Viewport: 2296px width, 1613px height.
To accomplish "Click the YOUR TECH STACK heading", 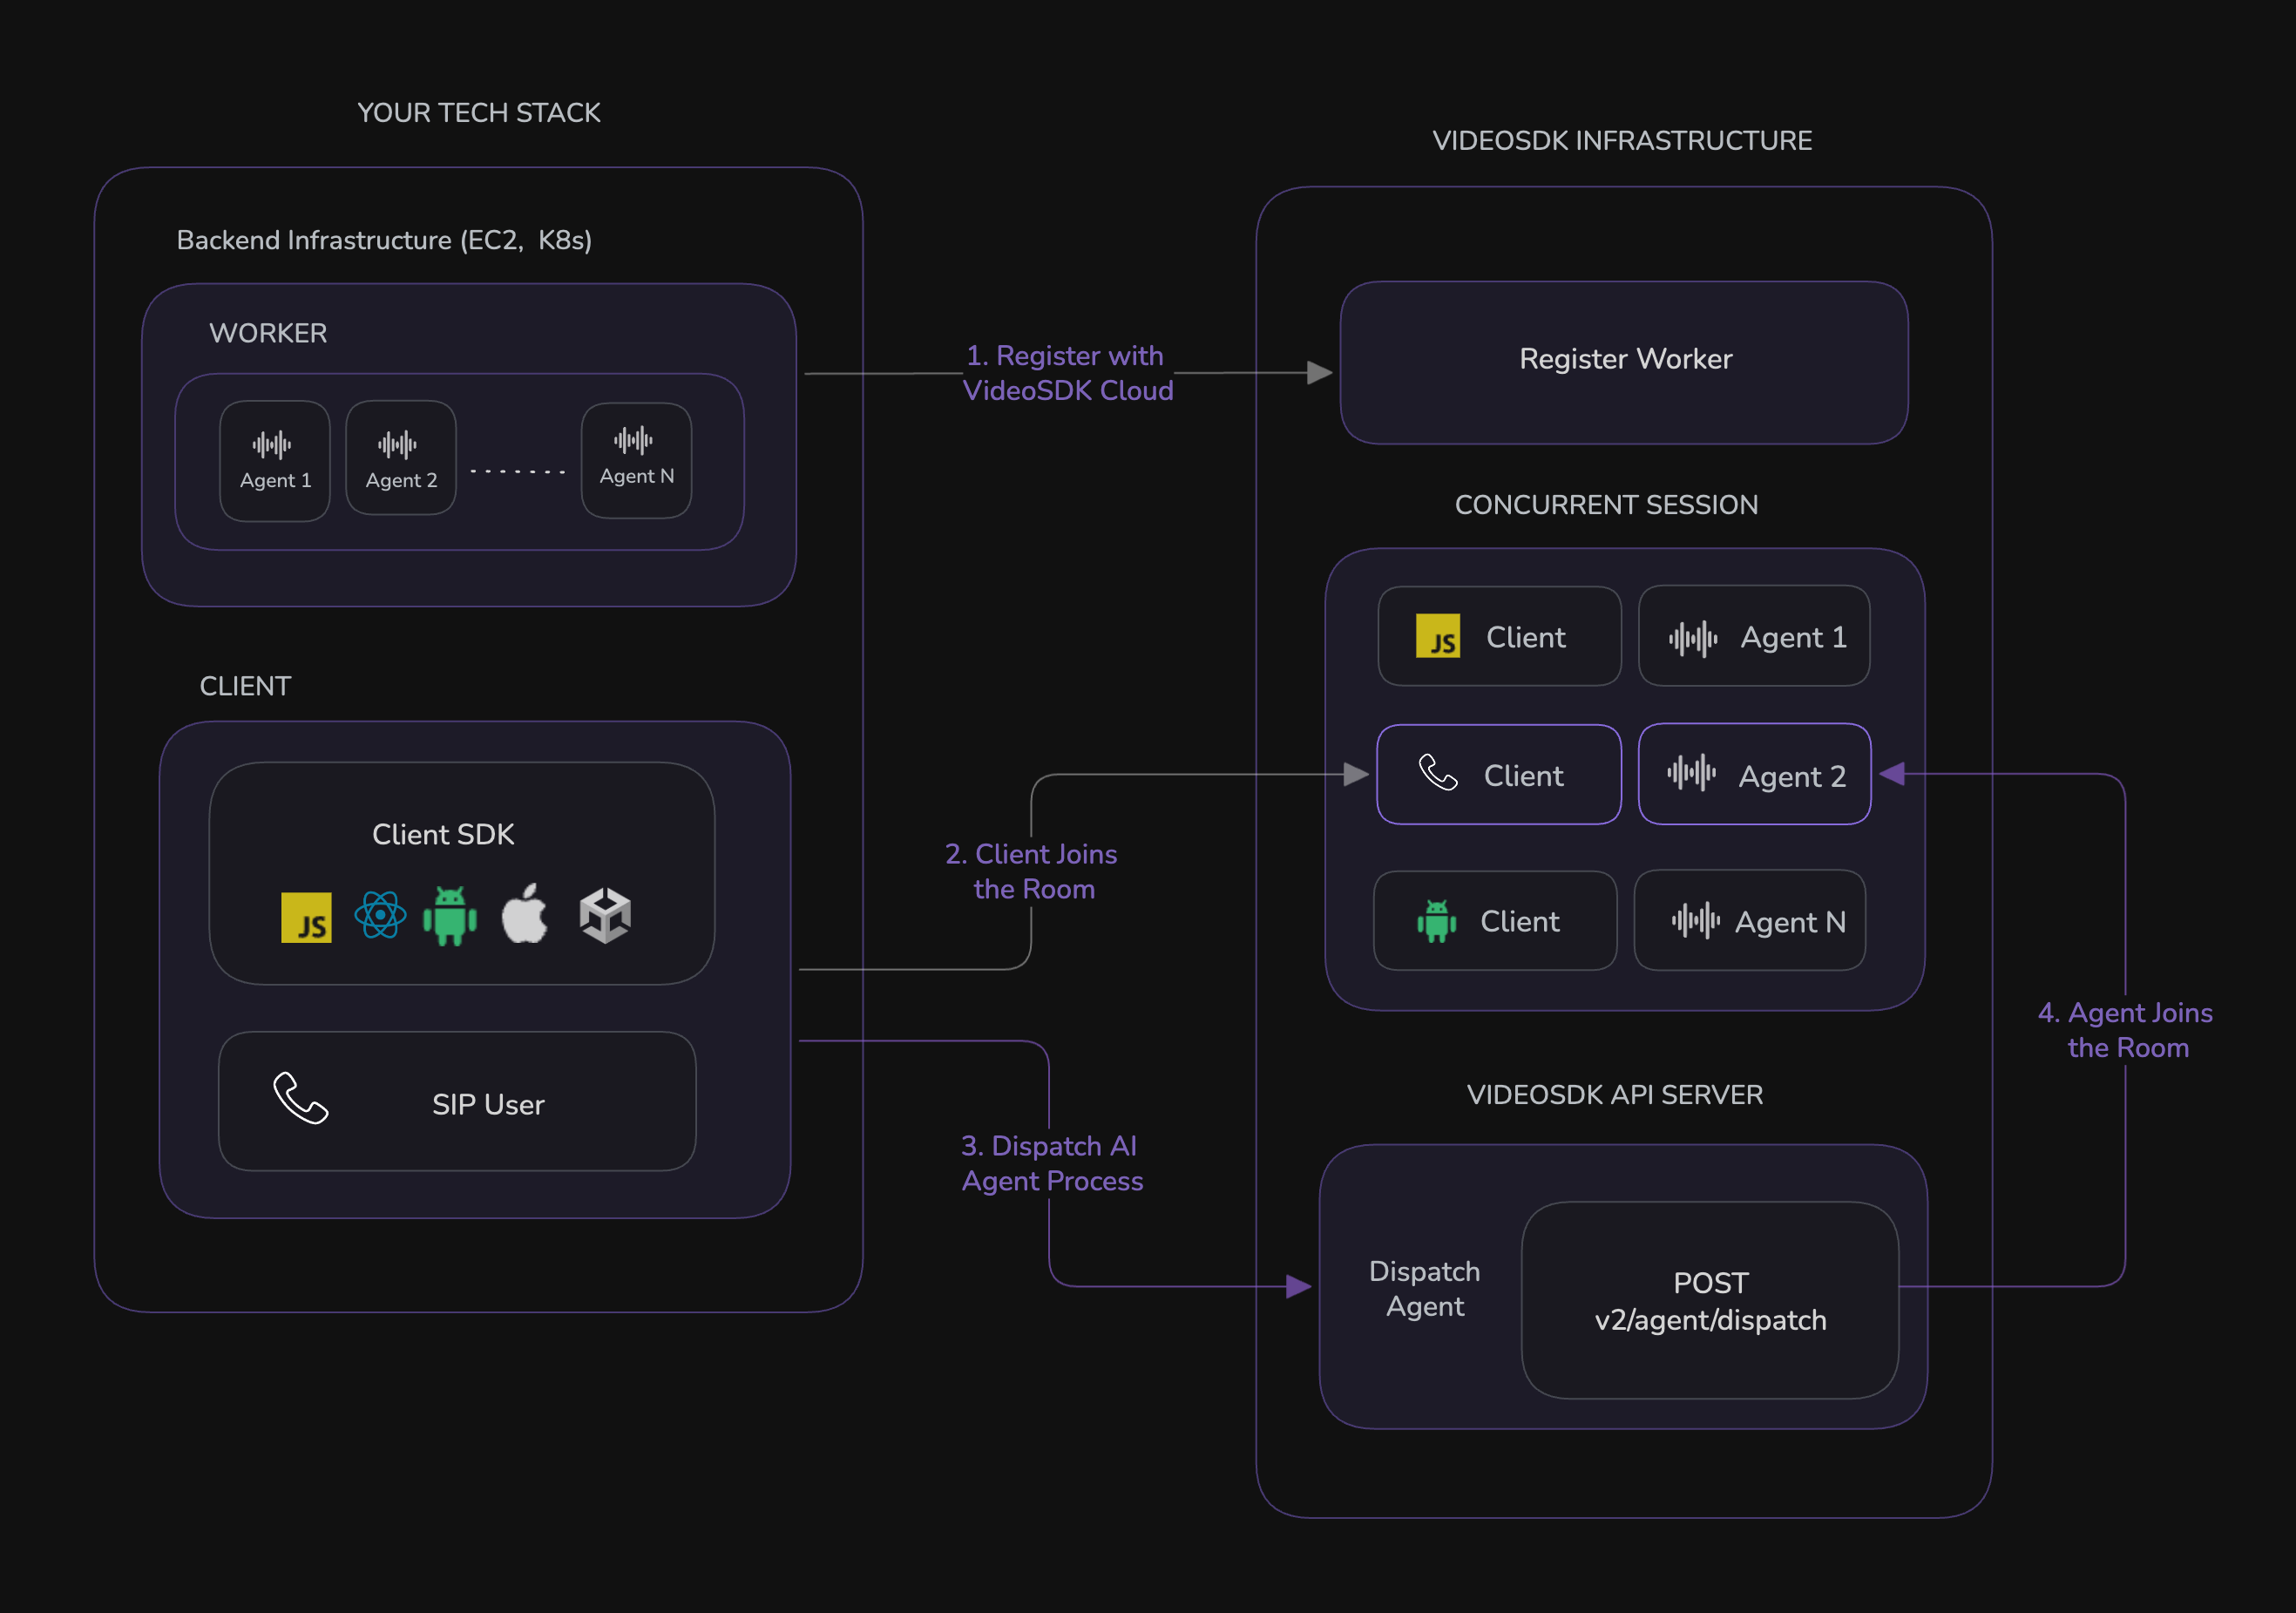I will click(x=479, y=112).
